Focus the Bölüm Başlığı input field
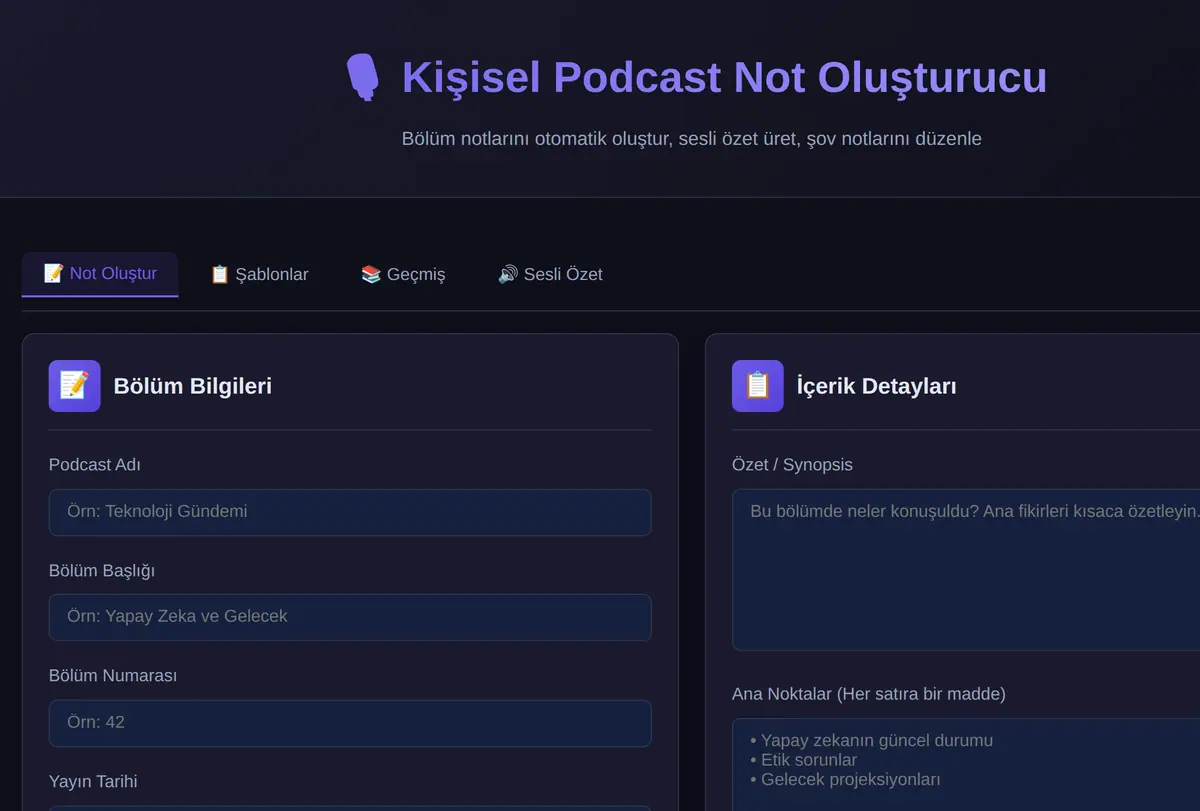The height and width of the screenshot is (811, 1200). coord(350,617)
